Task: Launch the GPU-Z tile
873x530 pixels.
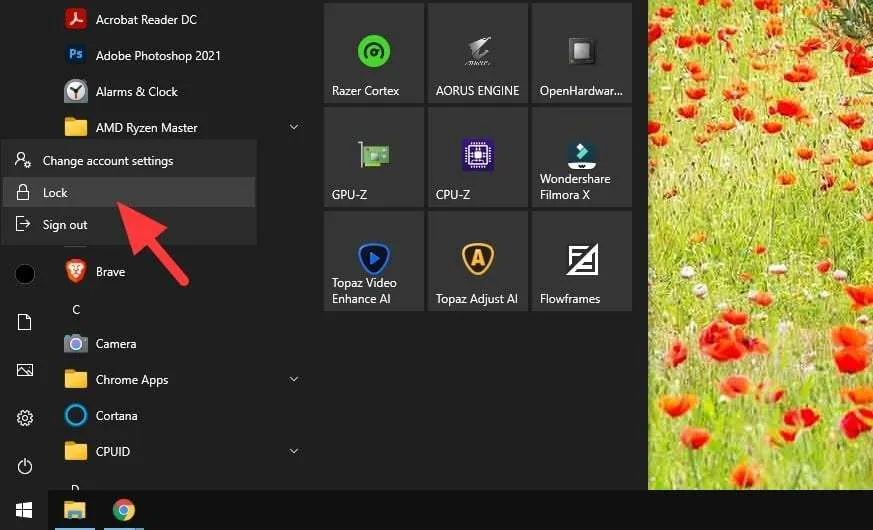Action: point(374,157)
